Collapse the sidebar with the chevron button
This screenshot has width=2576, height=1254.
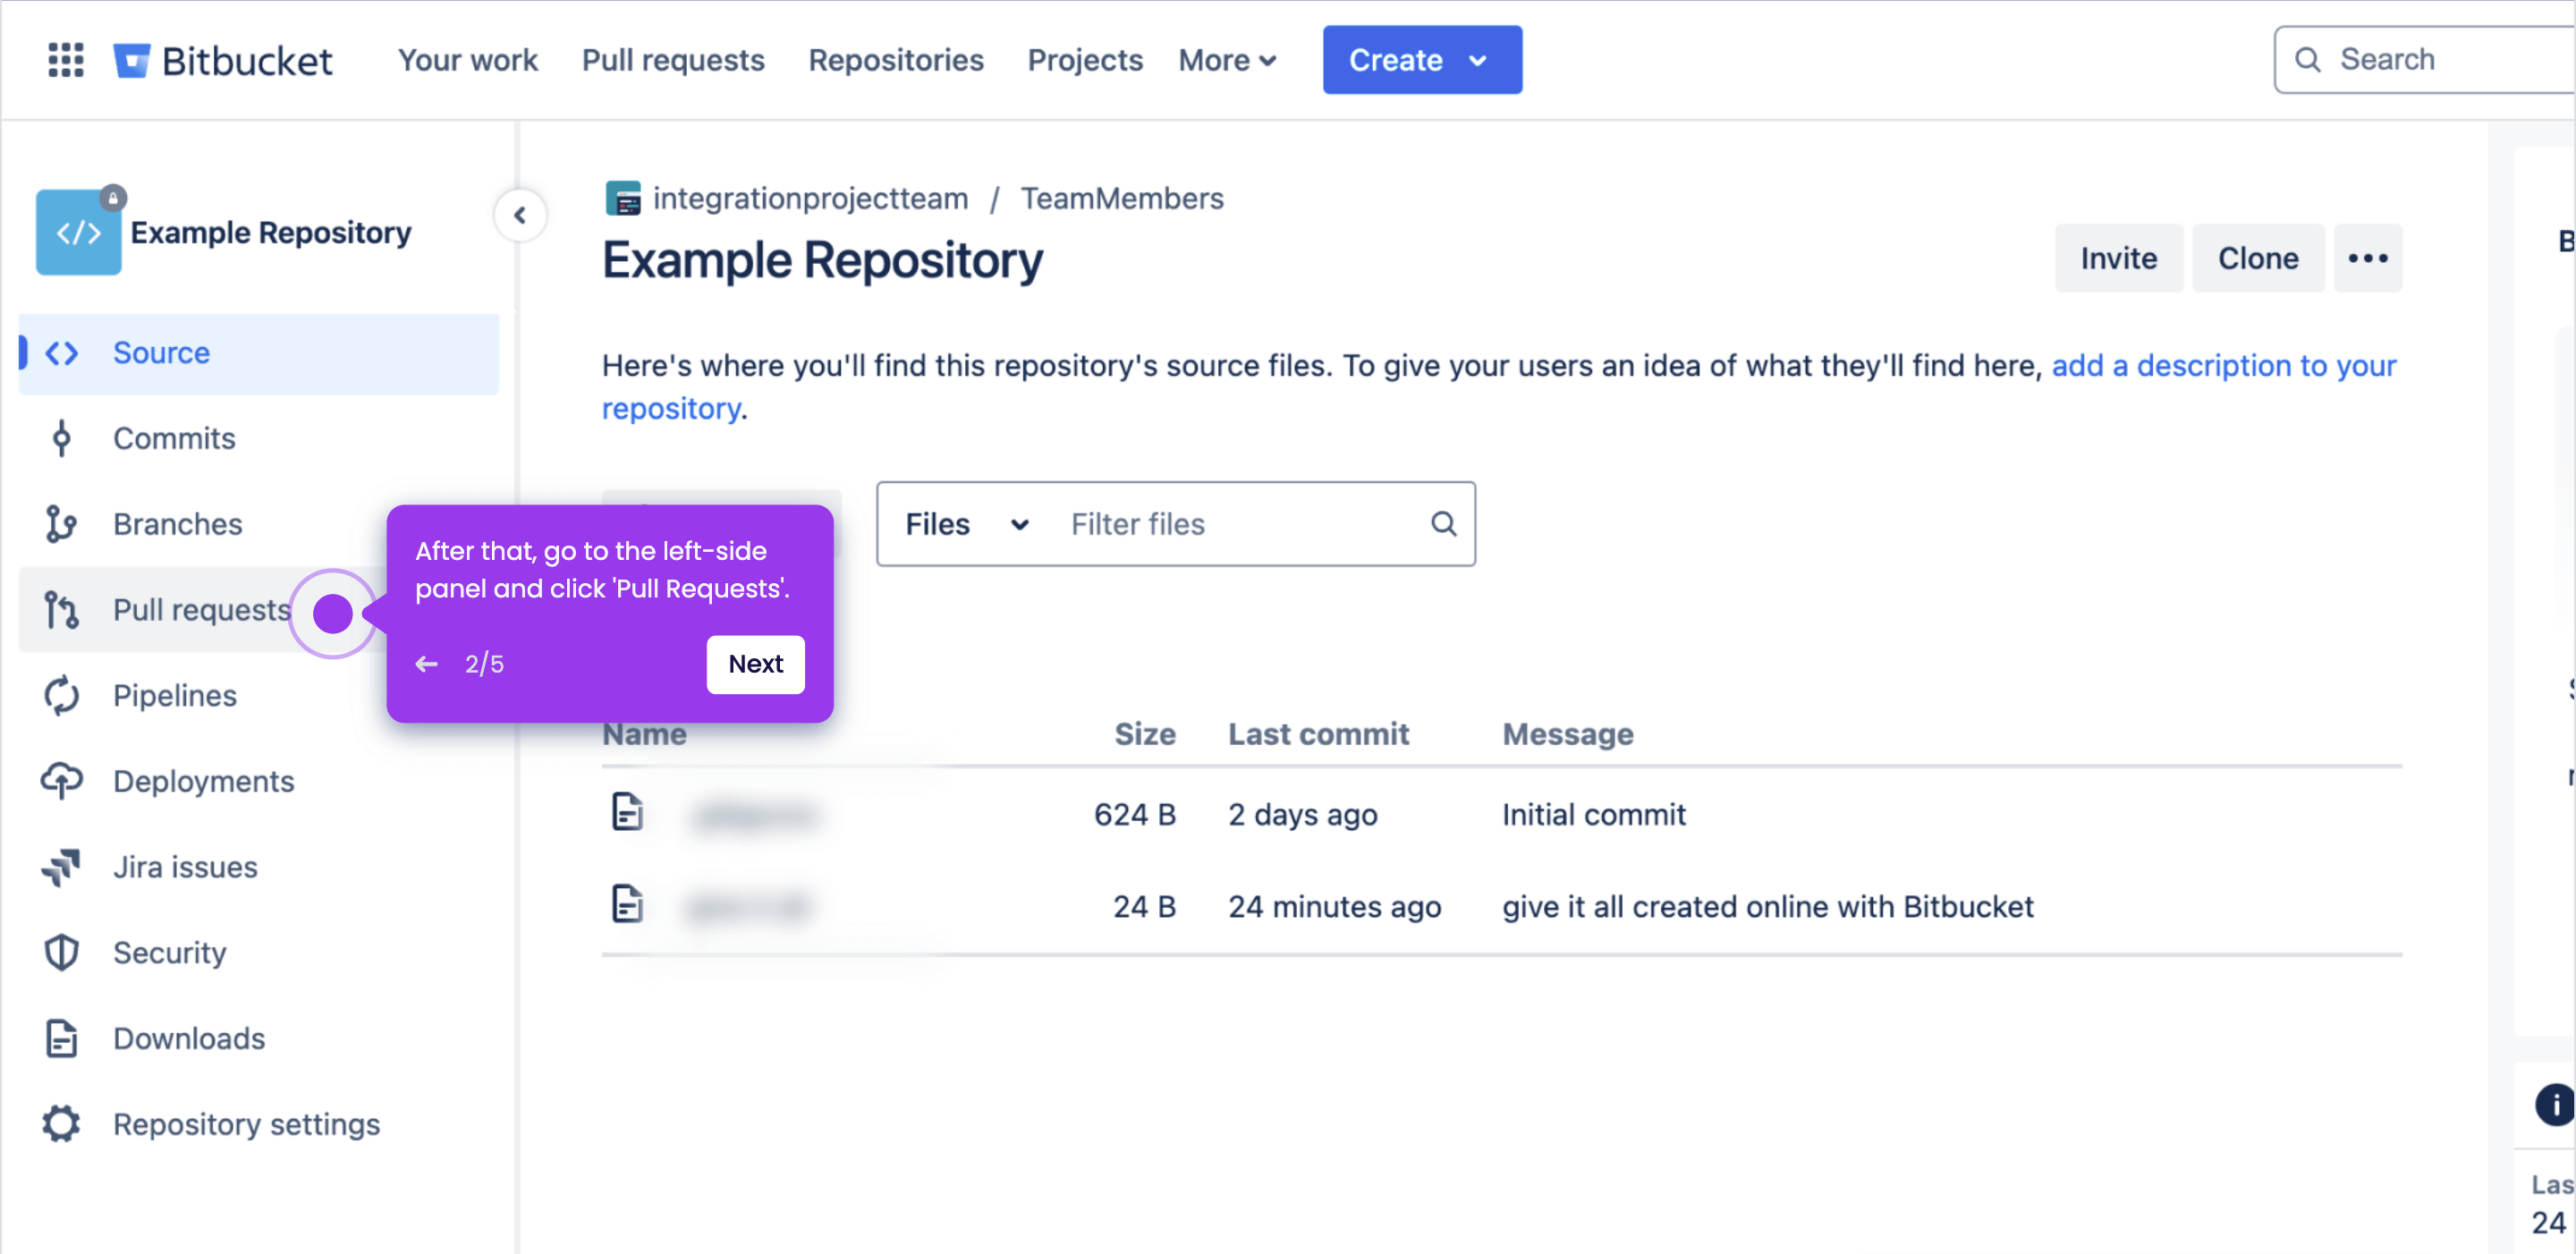pos(520,215)
